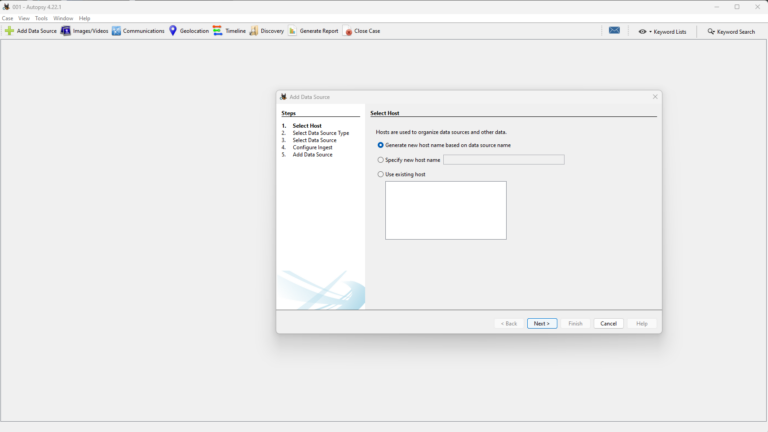Open the Communications visualization tool

[x=117, y=31]
